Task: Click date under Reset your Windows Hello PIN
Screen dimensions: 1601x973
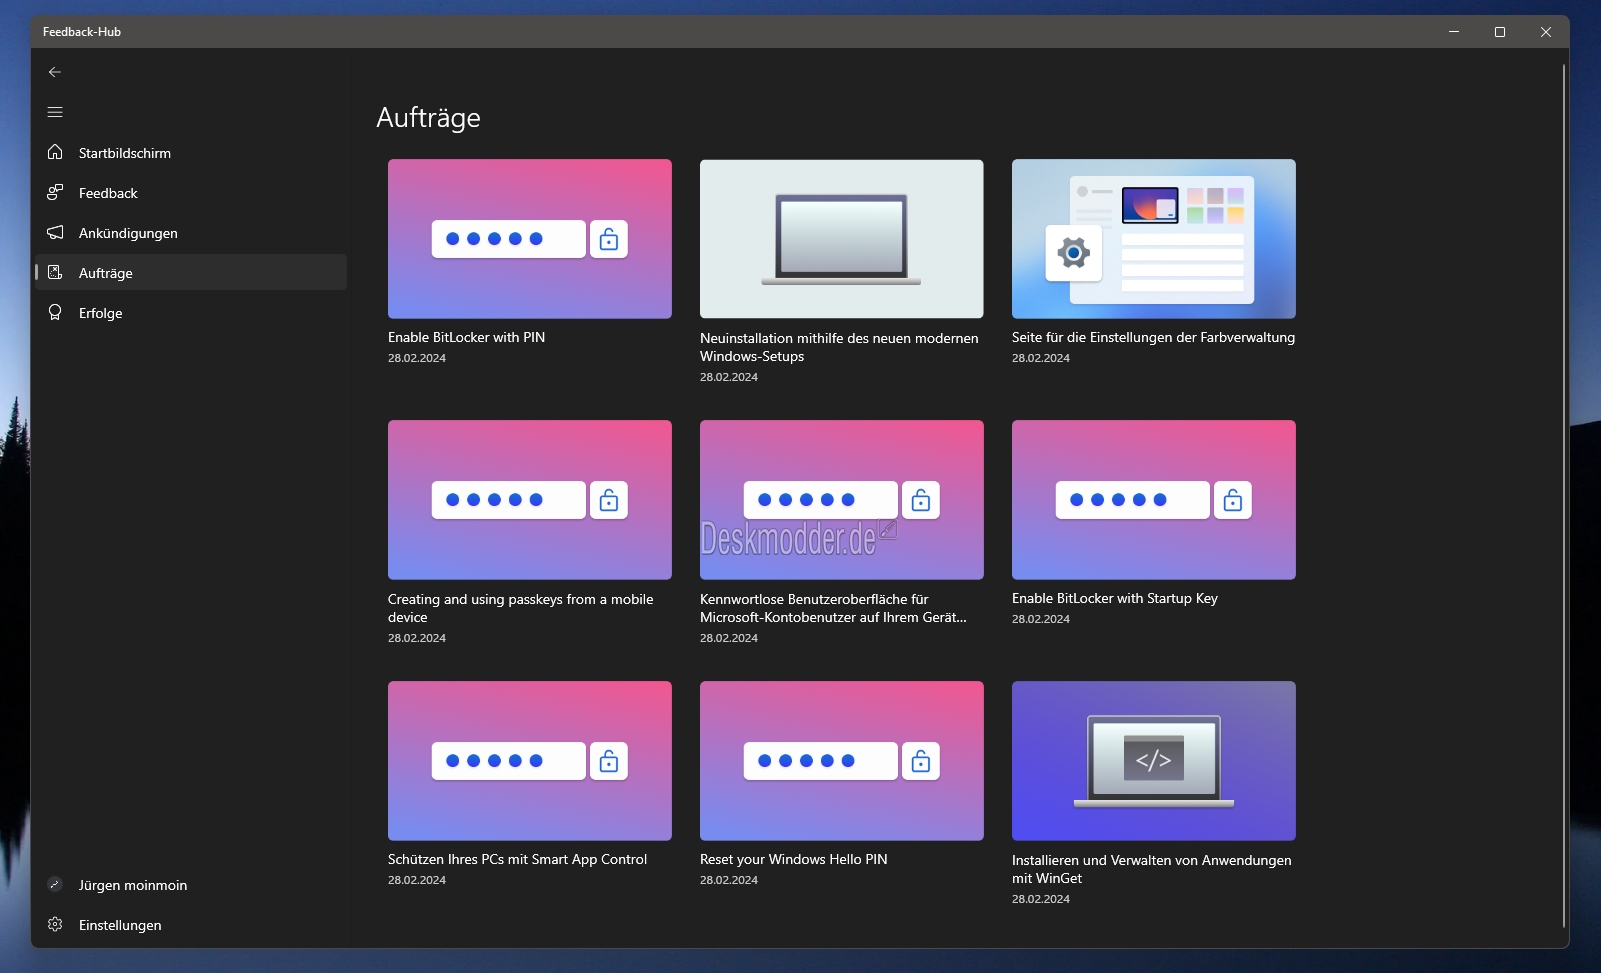Action: [x=729, y=880]
